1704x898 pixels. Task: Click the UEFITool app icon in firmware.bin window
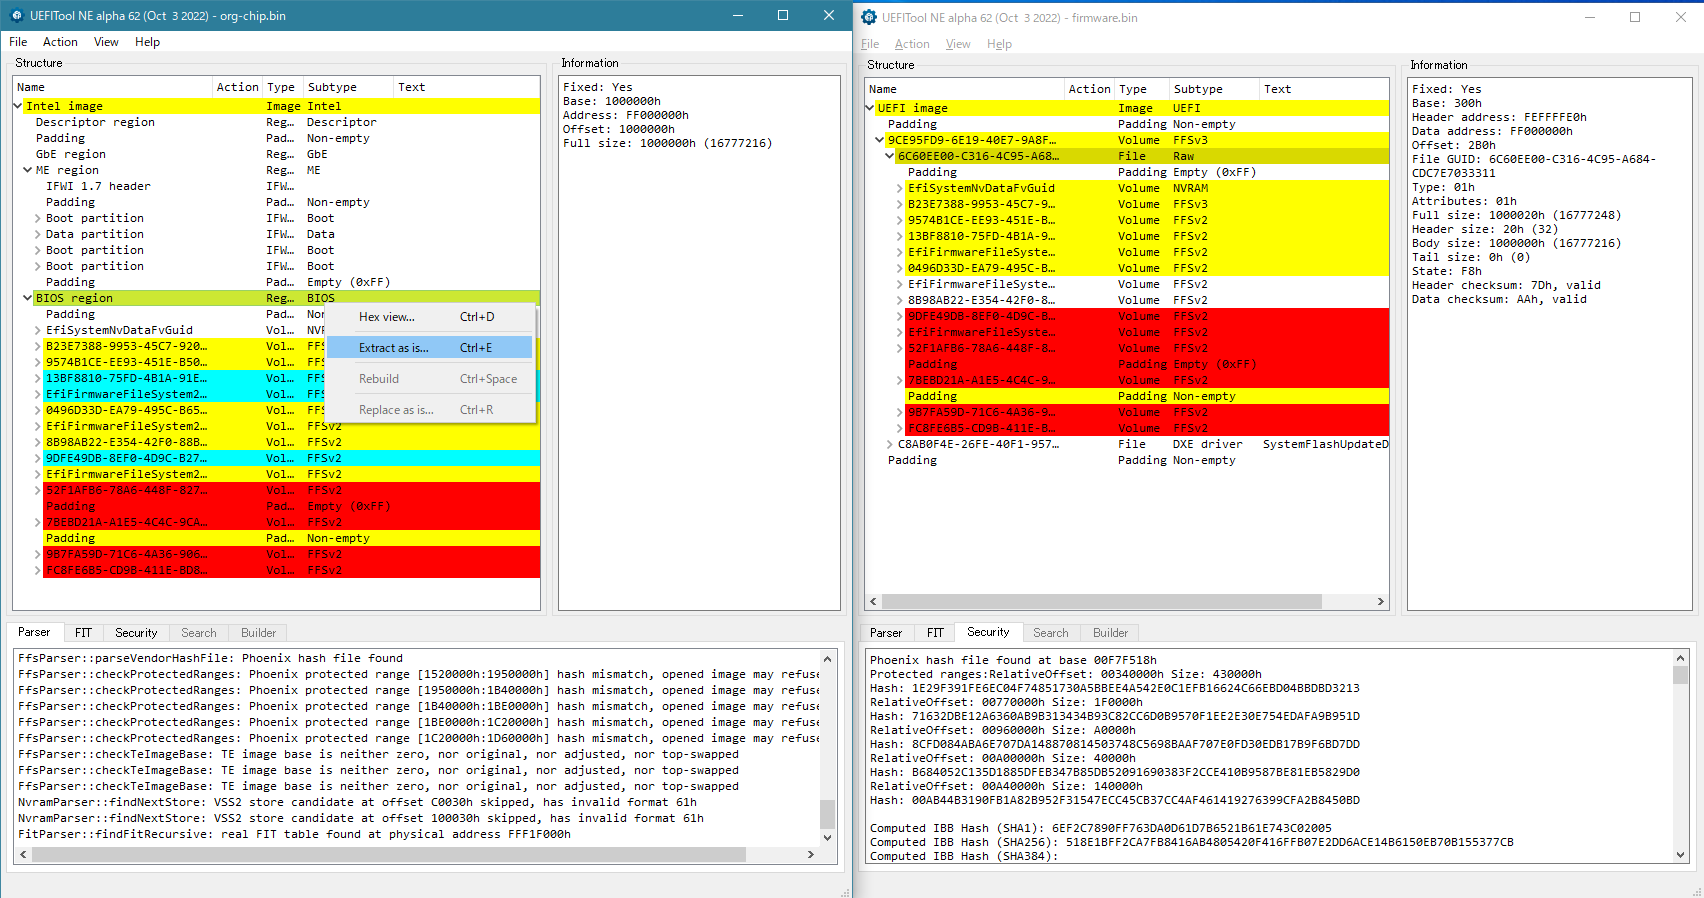(869, 17)
